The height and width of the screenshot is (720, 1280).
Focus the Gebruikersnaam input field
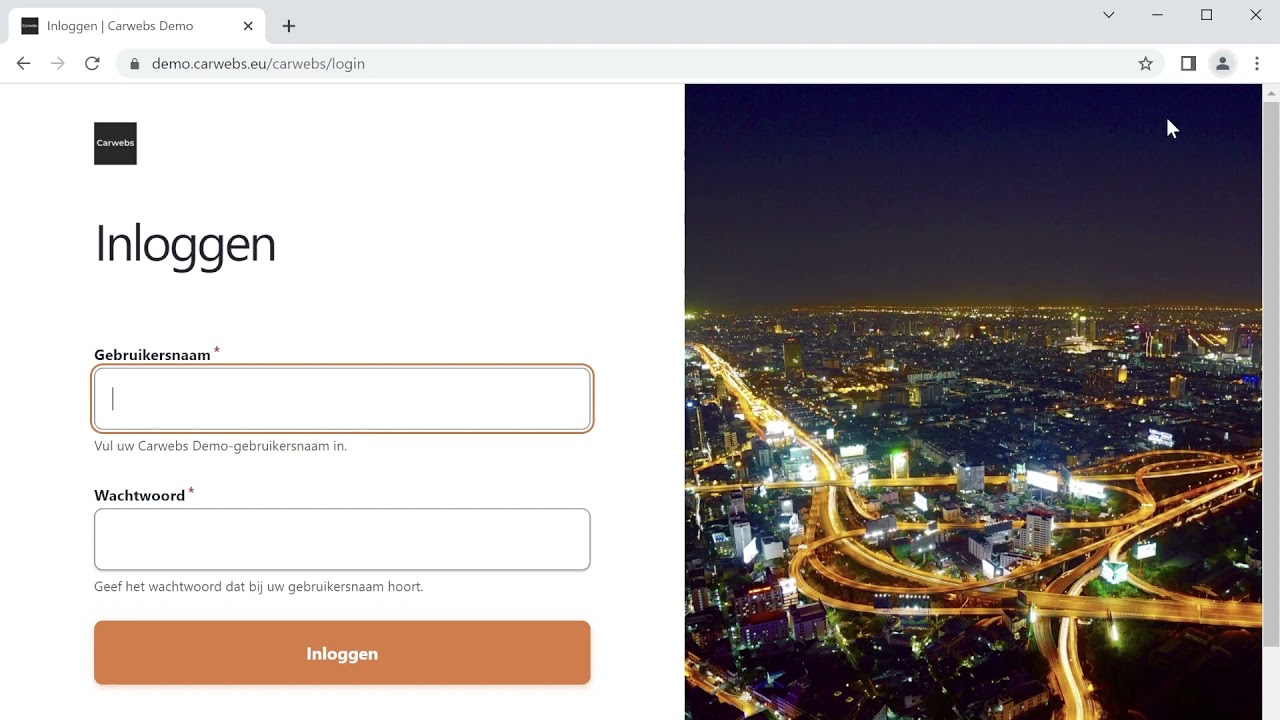point(342,399)
